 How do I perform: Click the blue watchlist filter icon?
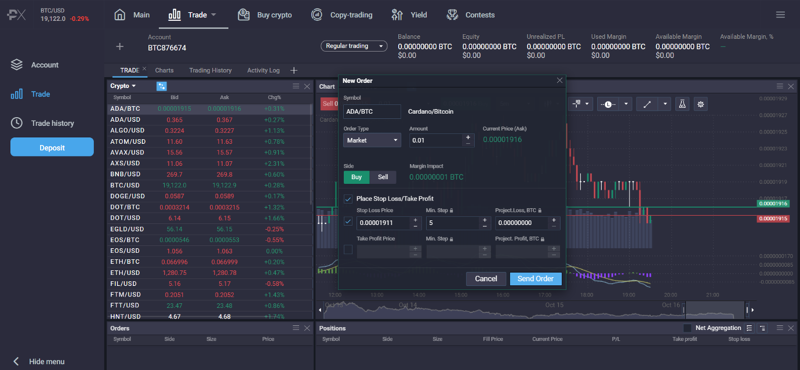(161, 86)
